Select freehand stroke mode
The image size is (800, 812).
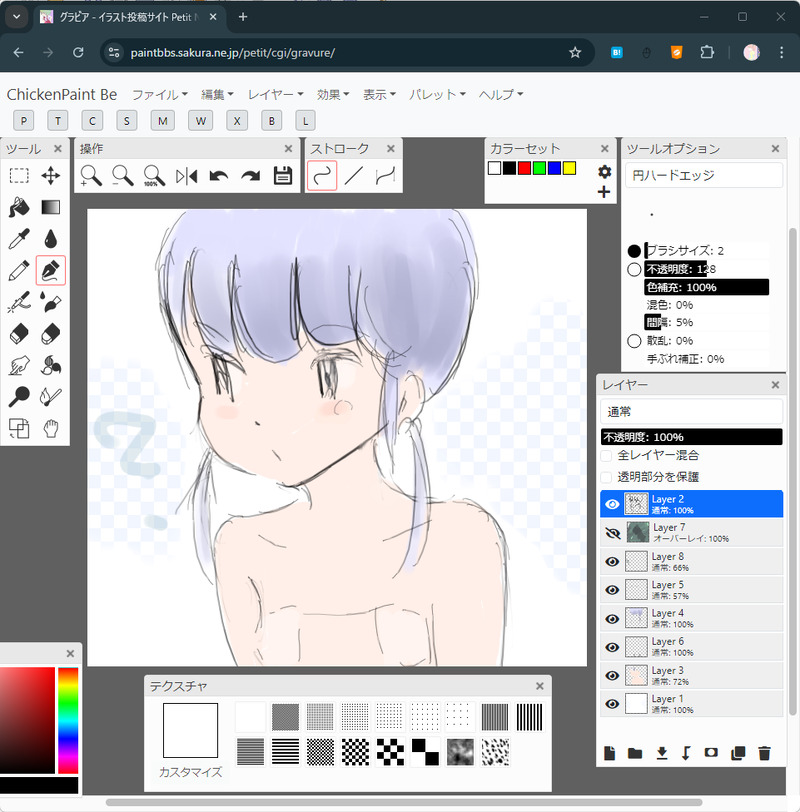point(322,176)
